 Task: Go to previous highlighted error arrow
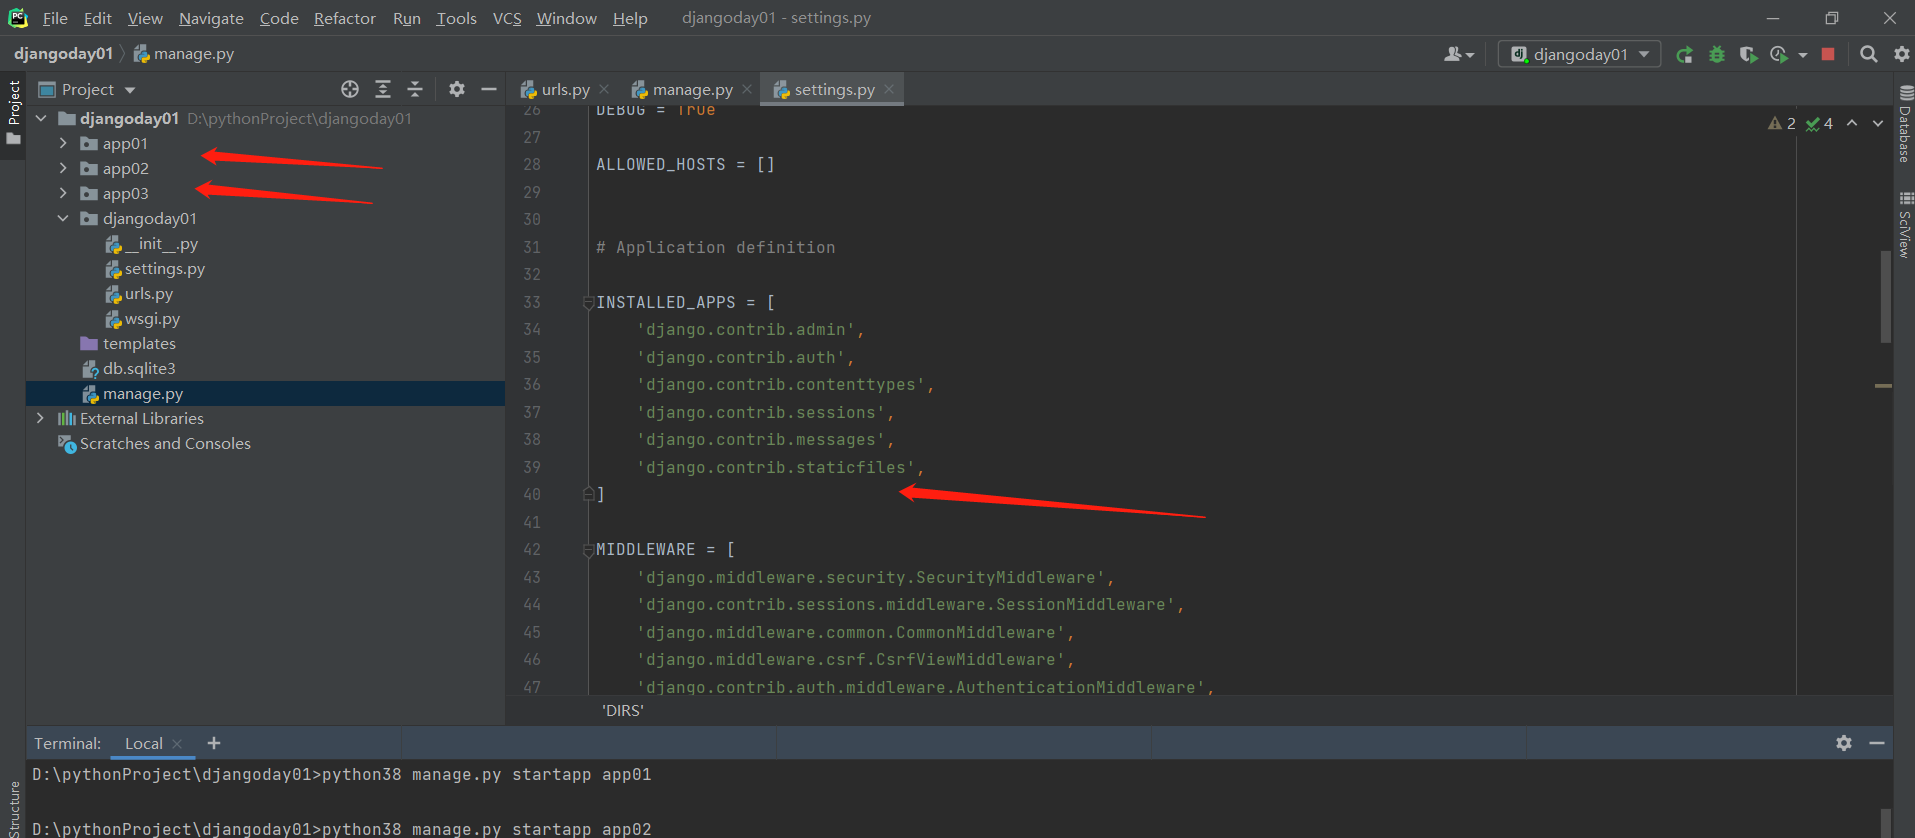click(x=1852, y=124)
